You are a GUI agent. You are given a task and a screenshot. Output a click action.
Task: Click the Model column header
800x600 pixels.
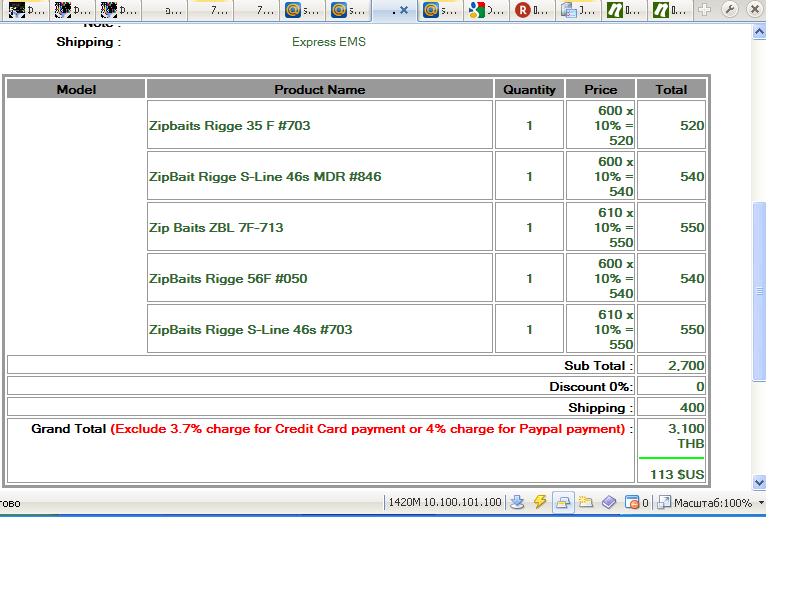[76, 89]
